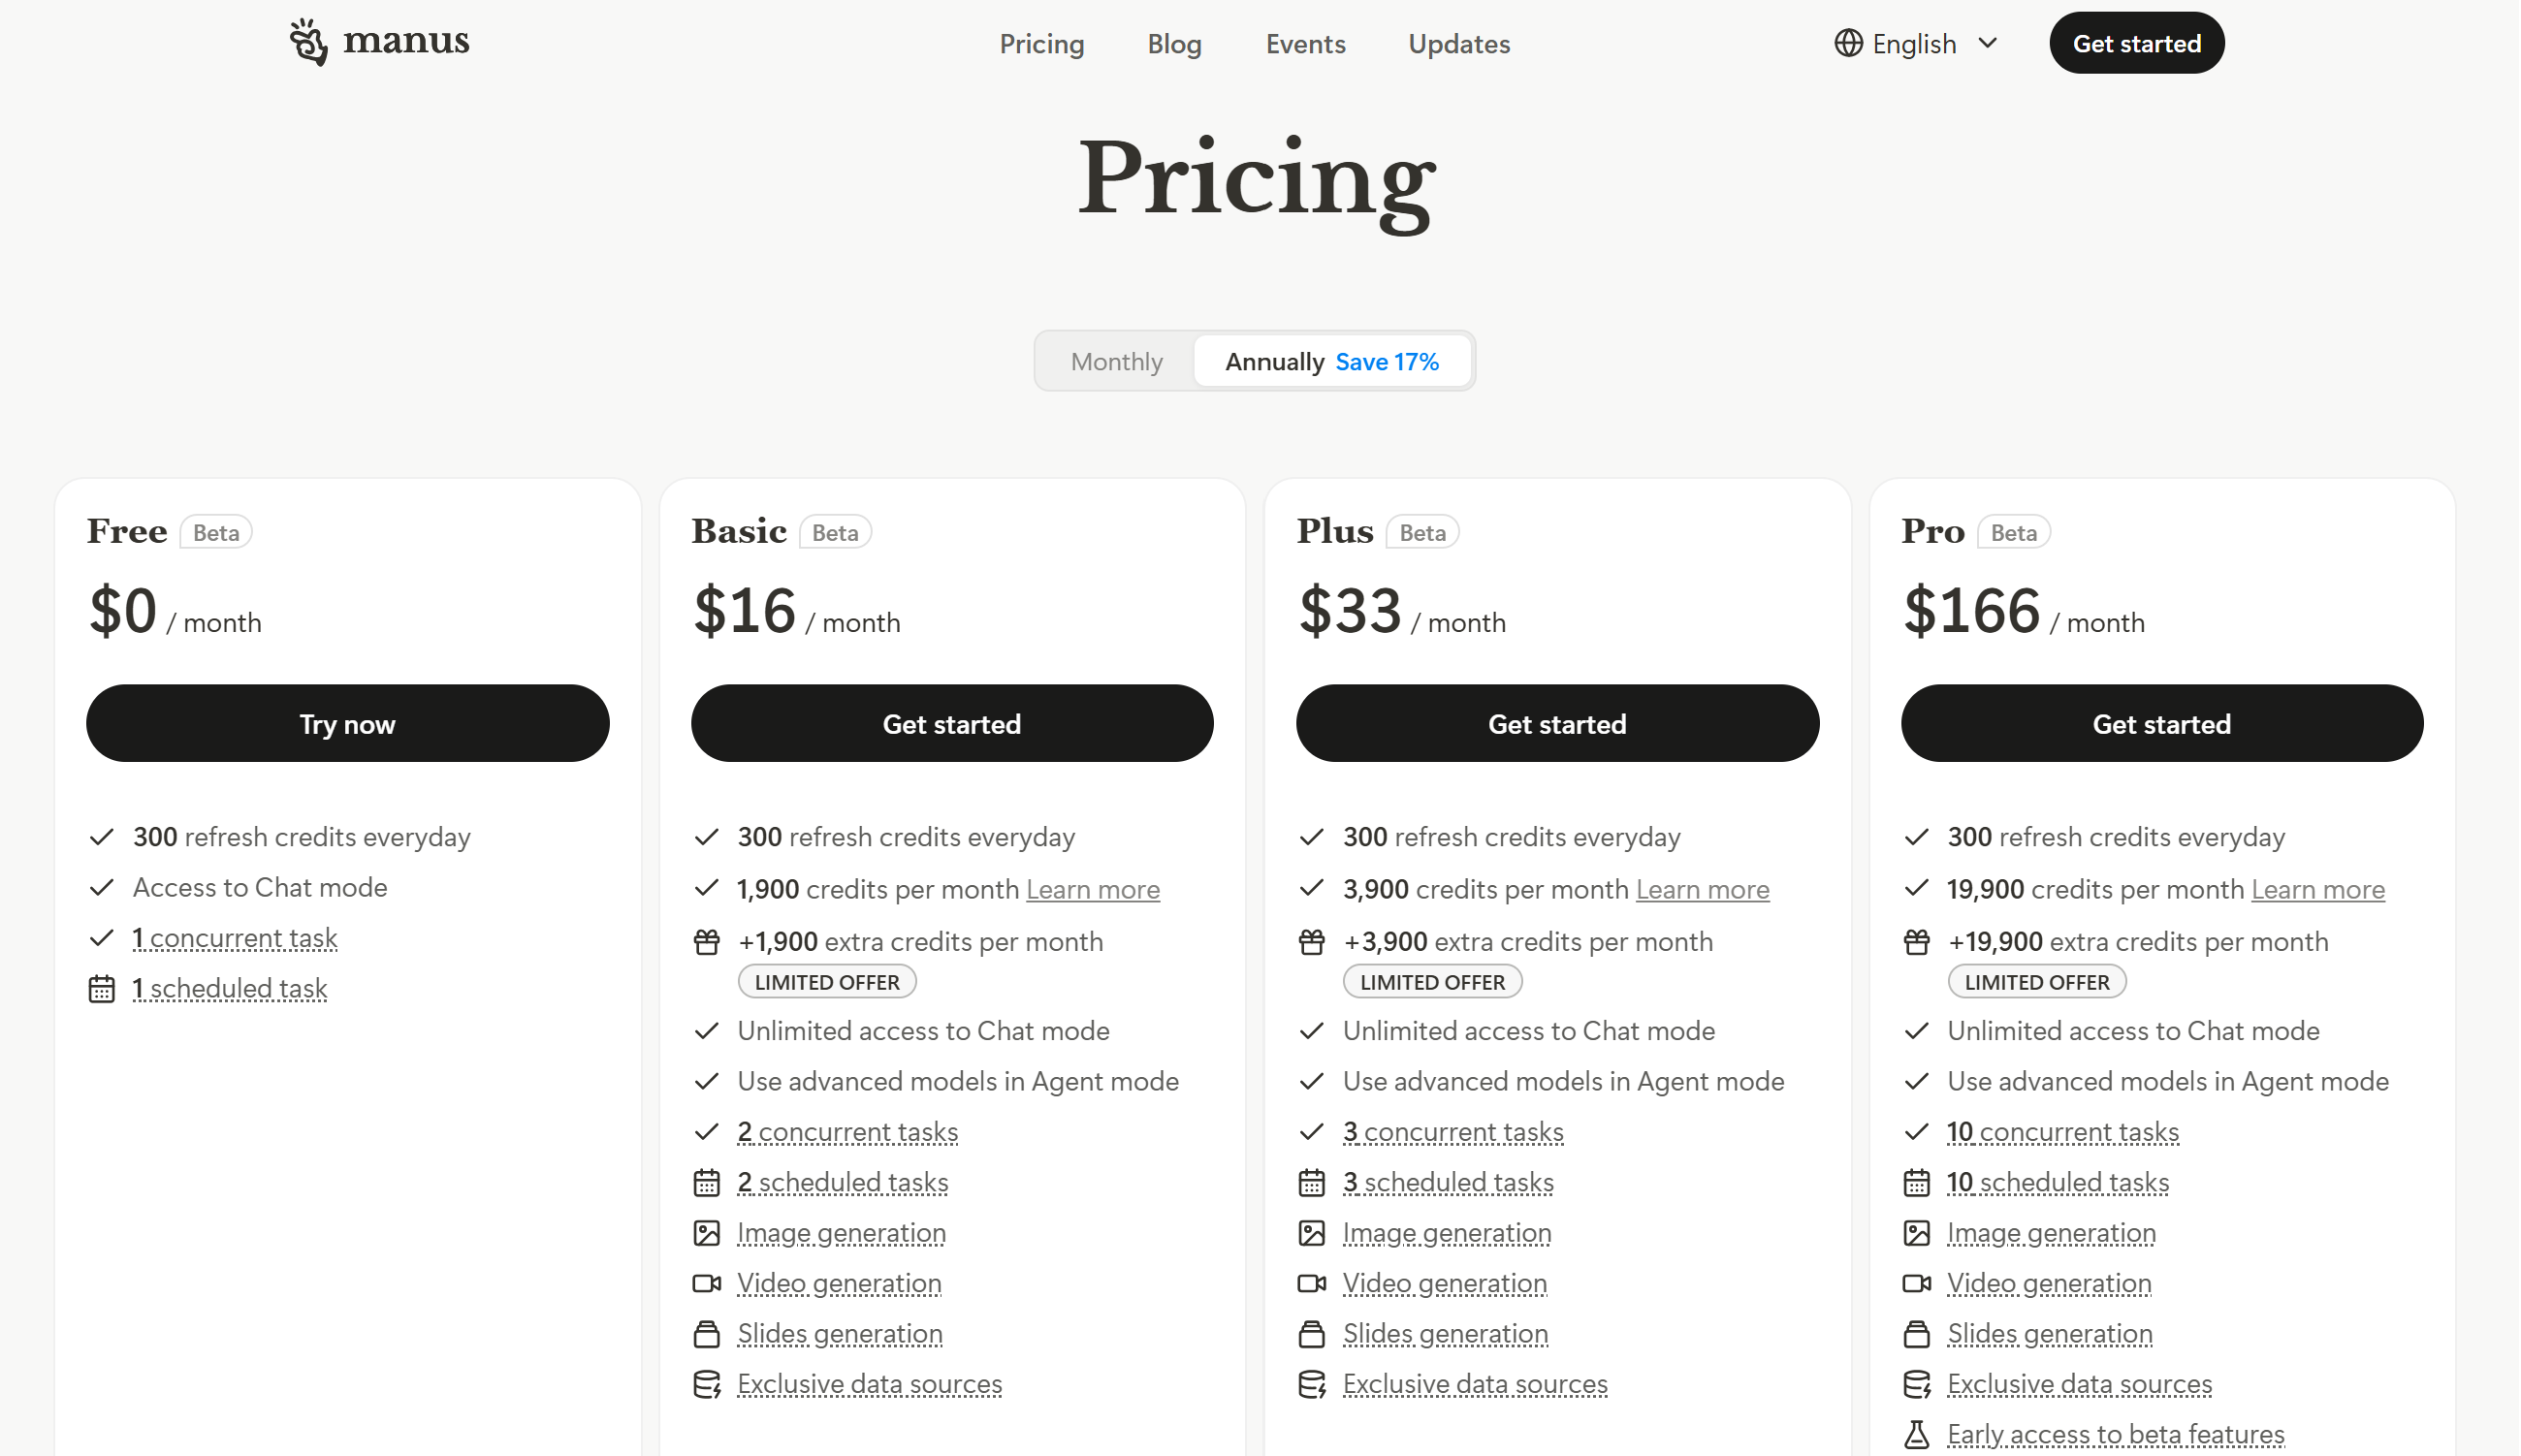
Task: Click Get started on the Pro plan
Action: [x=2162, y=723]
